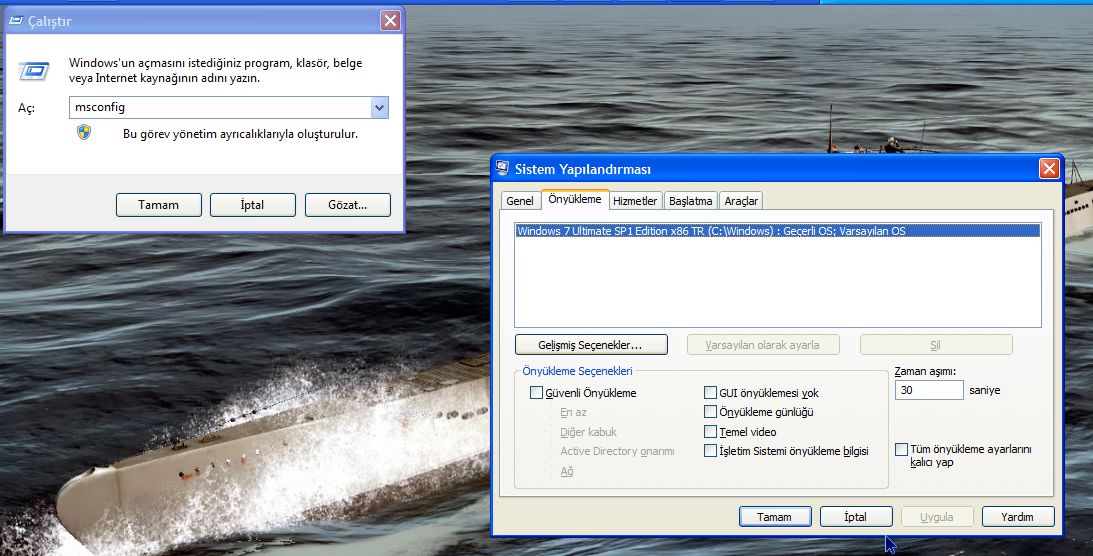The image size is (1093, 556).
Task: Open the Araçlar tab
Action: 741,201
